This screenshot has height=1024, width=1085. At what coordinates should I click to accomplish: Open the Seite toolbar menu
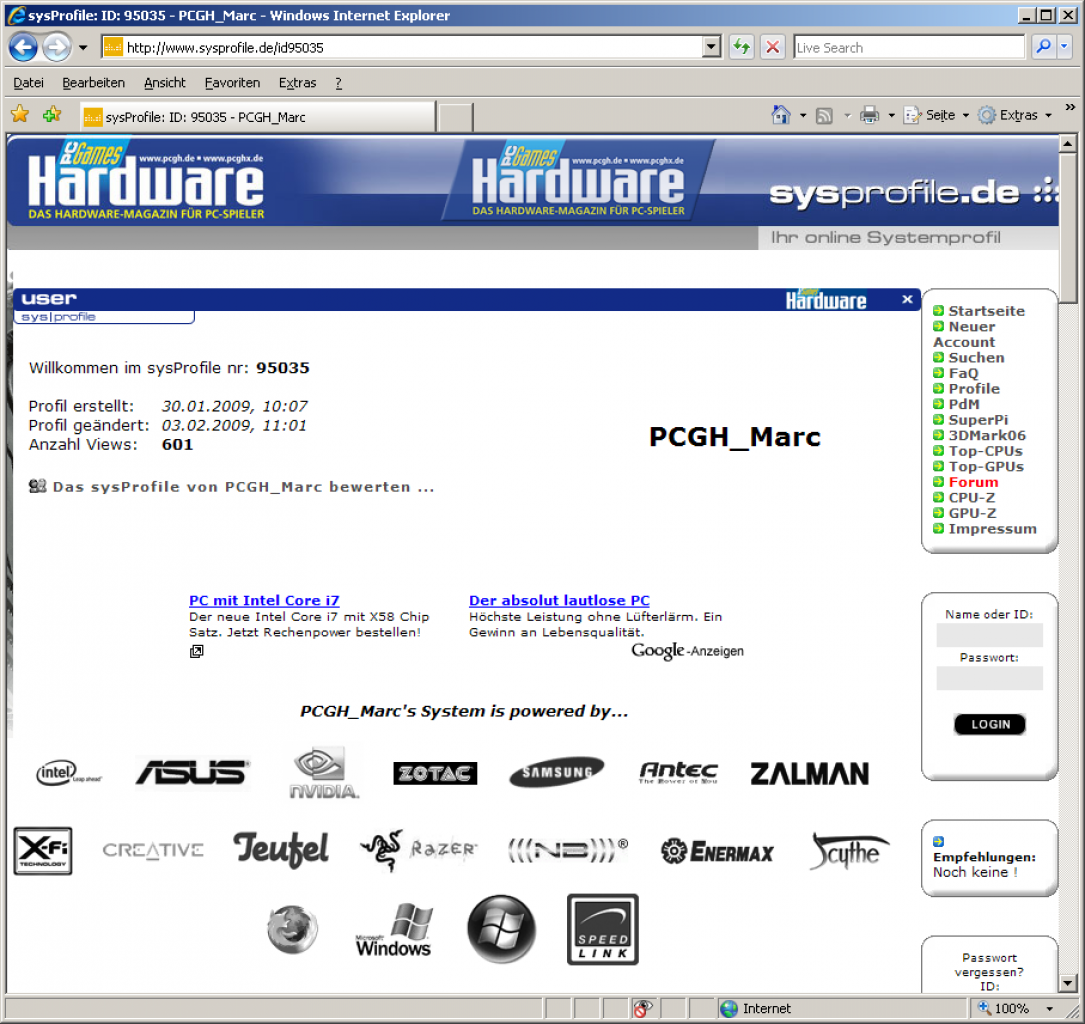coord(936,115)
